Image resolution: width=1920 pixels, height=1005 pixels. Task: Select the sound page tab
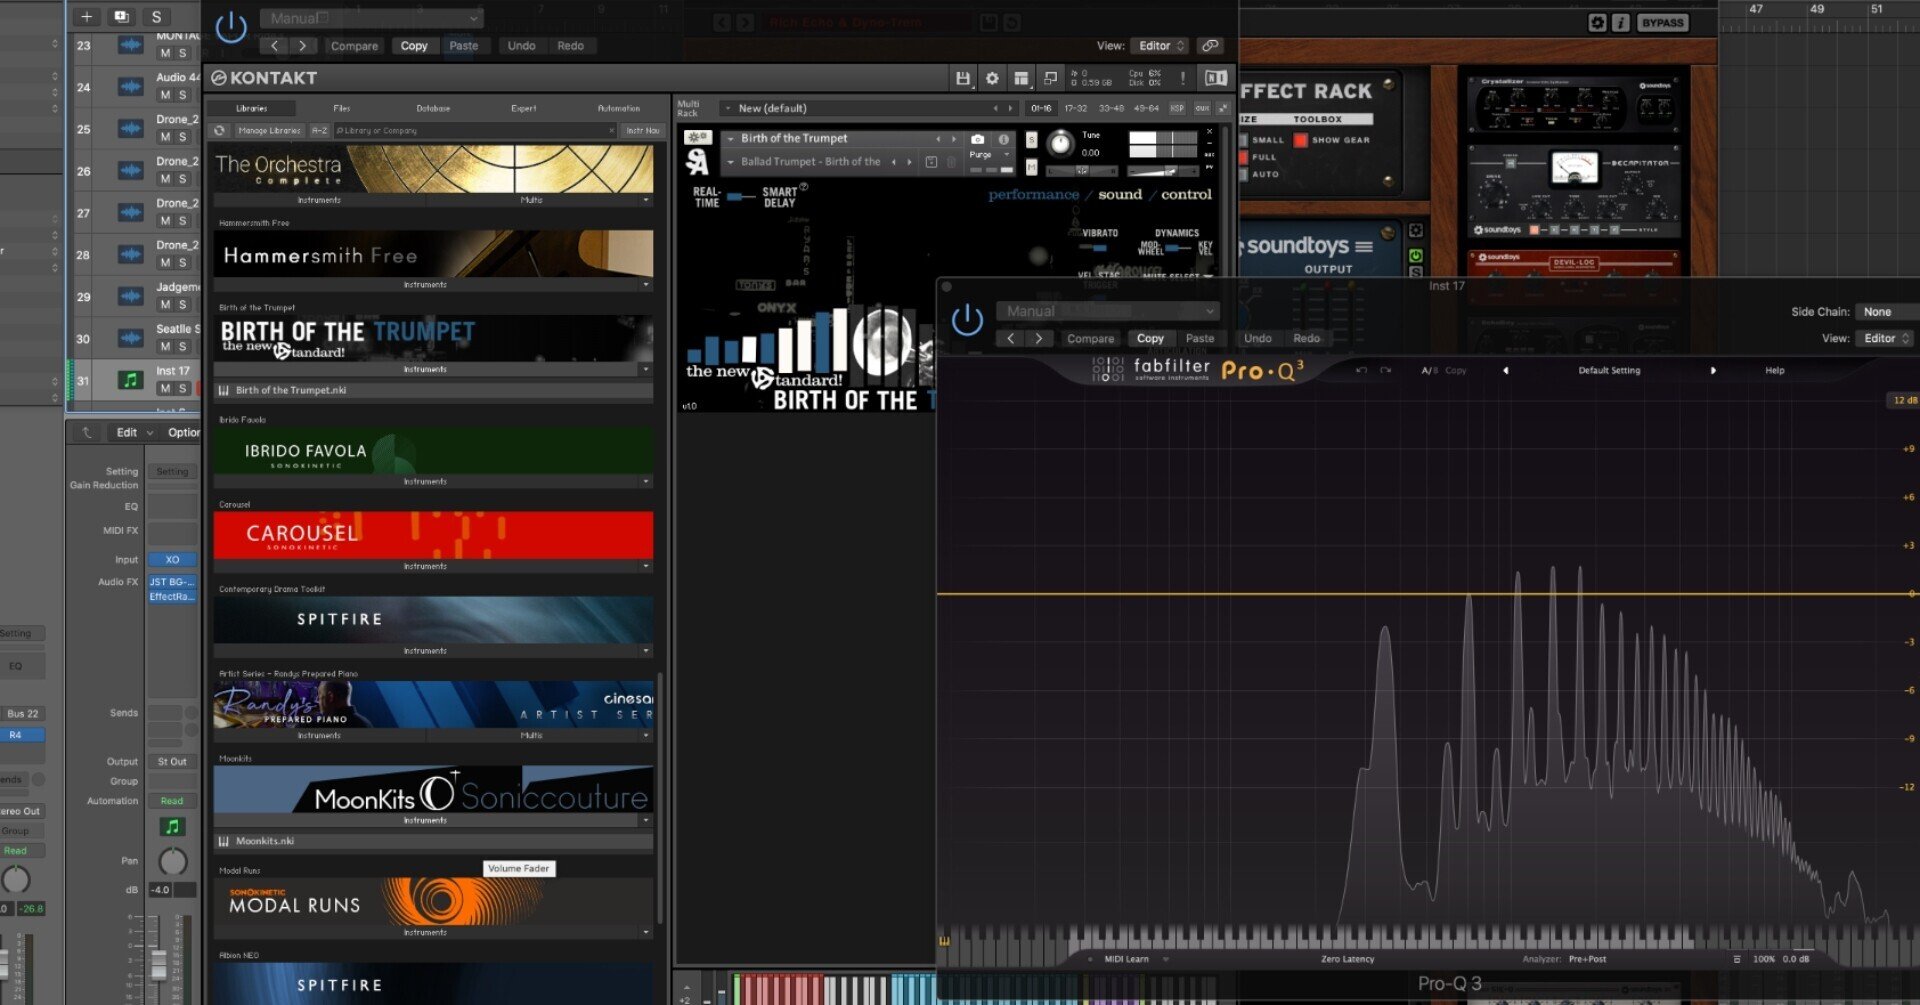click(1120, 195)
